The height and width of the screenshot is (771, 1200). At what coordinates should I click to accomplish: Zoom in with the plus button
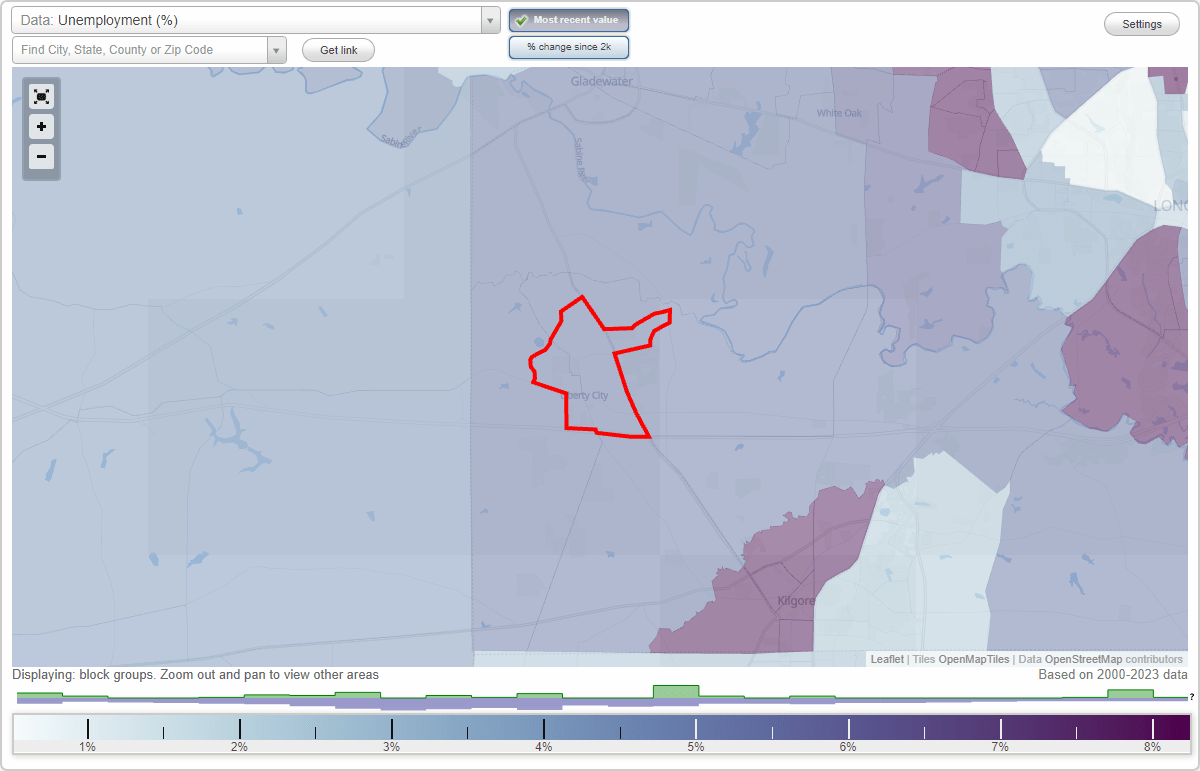[x=41, y=127]
